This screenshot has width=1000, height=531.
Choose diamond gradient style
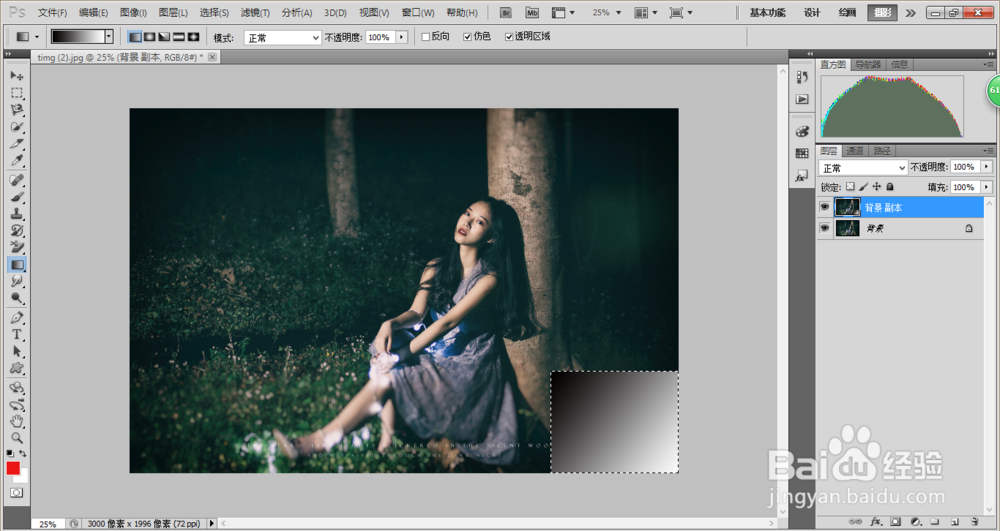[x=193, y=37]
